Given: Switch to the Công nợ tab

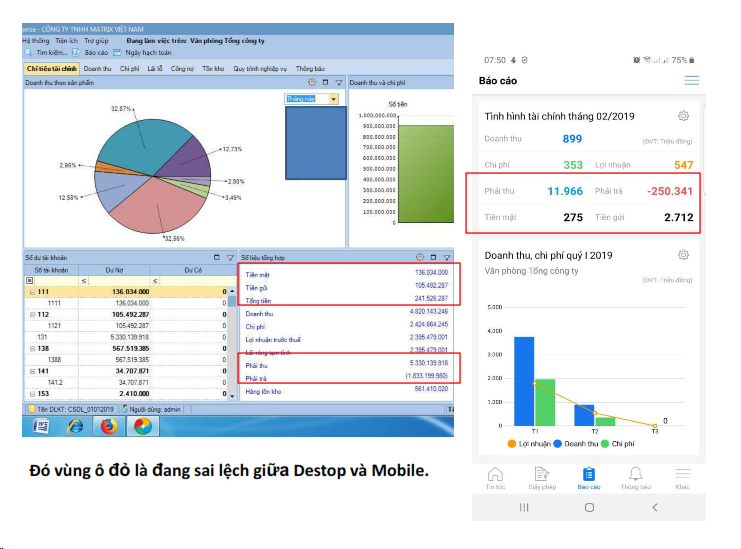Looking at the screenshot, I should 182,68.
